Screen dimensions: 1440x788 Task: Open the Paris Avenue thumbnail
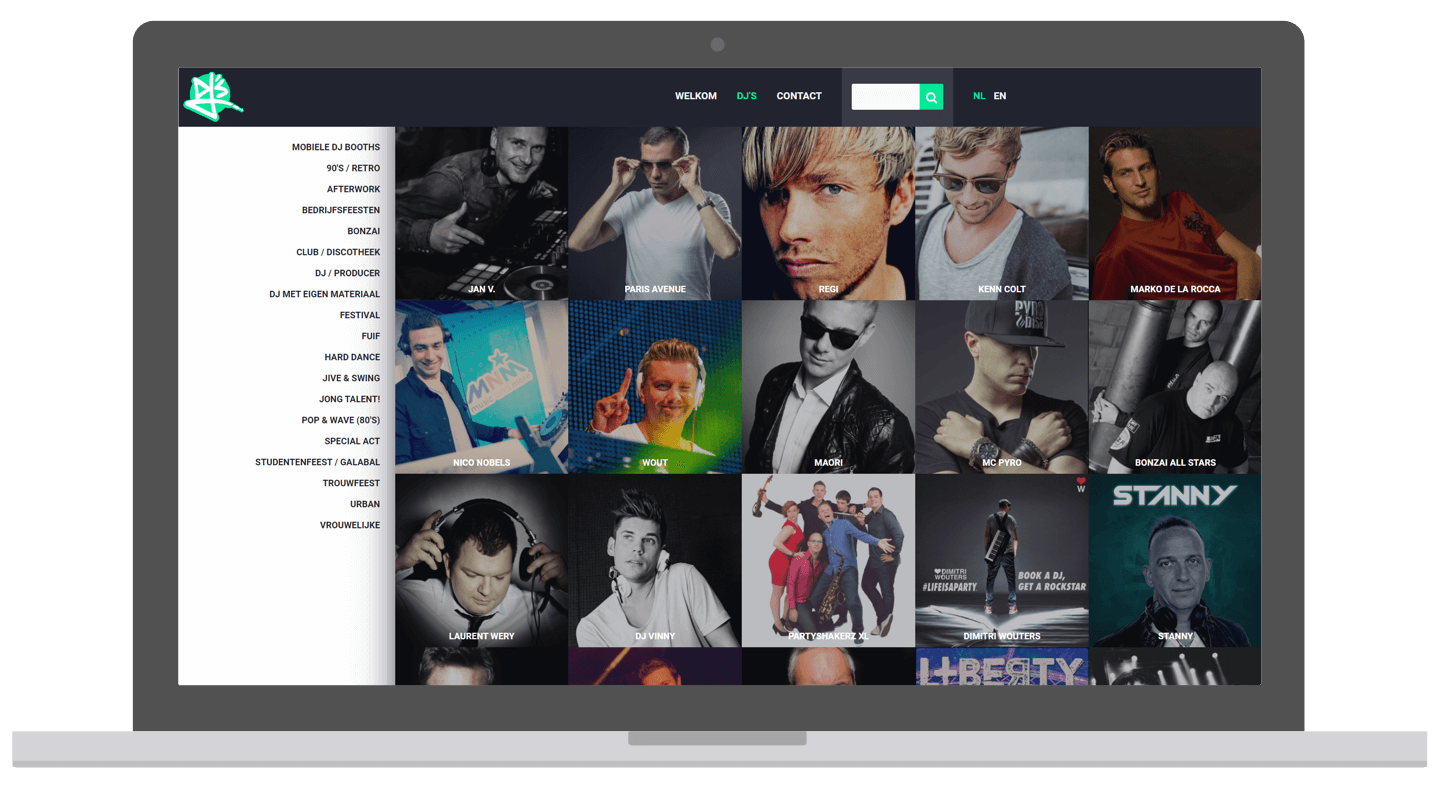click(x=655, y=213)
